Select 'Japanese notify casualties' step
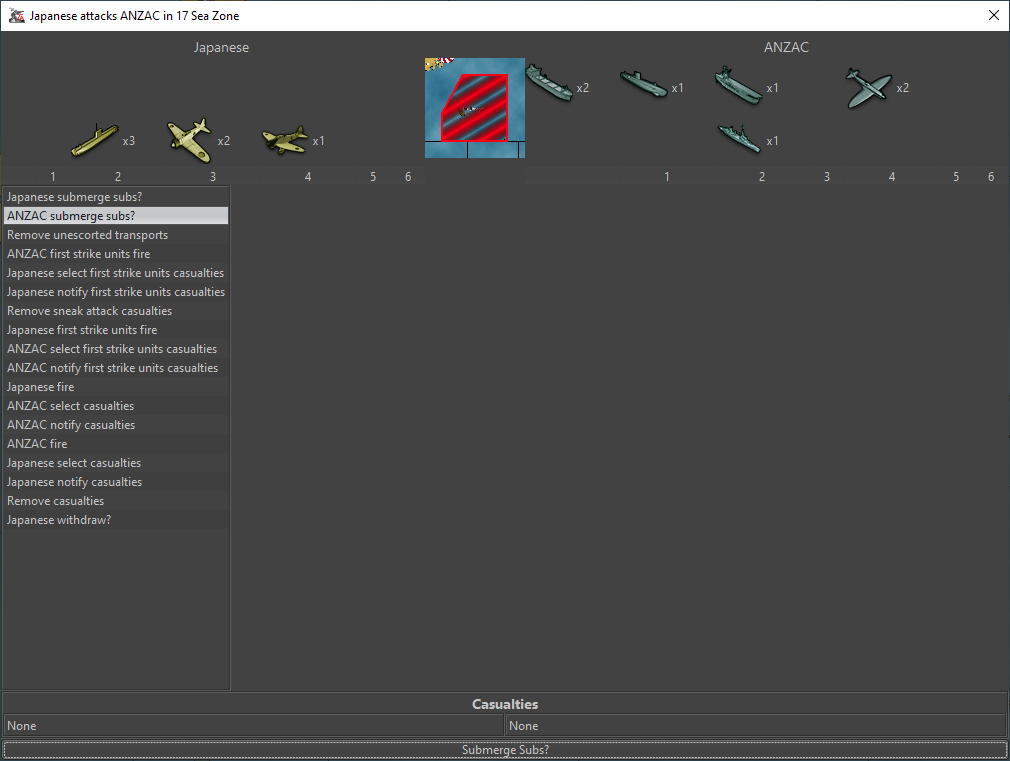The image size is (1010, 761). [116, 482]
